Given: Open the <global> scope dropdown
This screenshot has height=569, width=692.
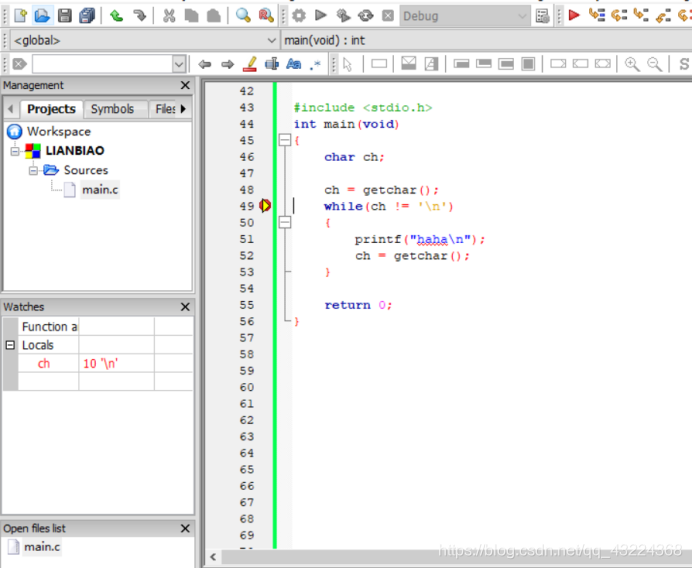Looking at the screenshot, I should point(144,41).
